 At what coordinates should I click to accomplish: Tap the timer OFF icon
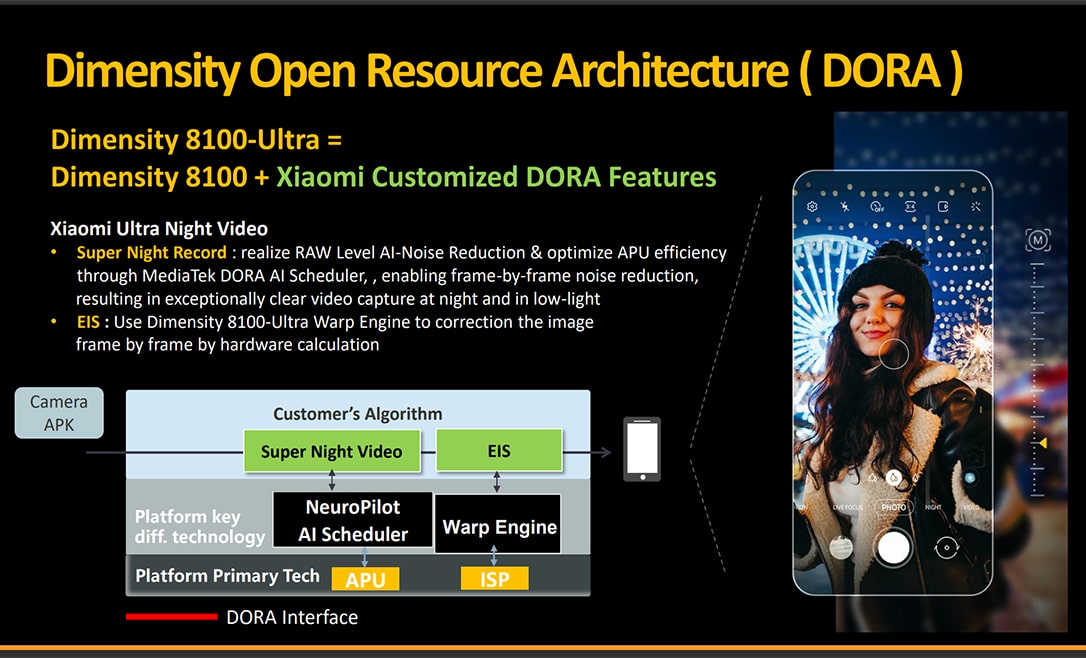pos(877,207)
